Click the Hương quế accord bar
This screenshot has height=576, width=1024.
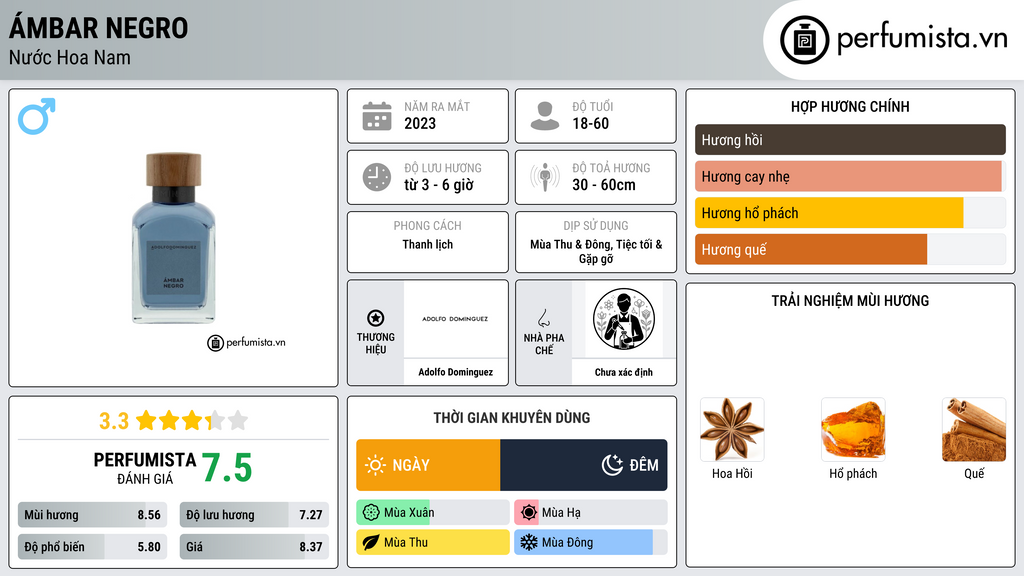coord(850,249)
